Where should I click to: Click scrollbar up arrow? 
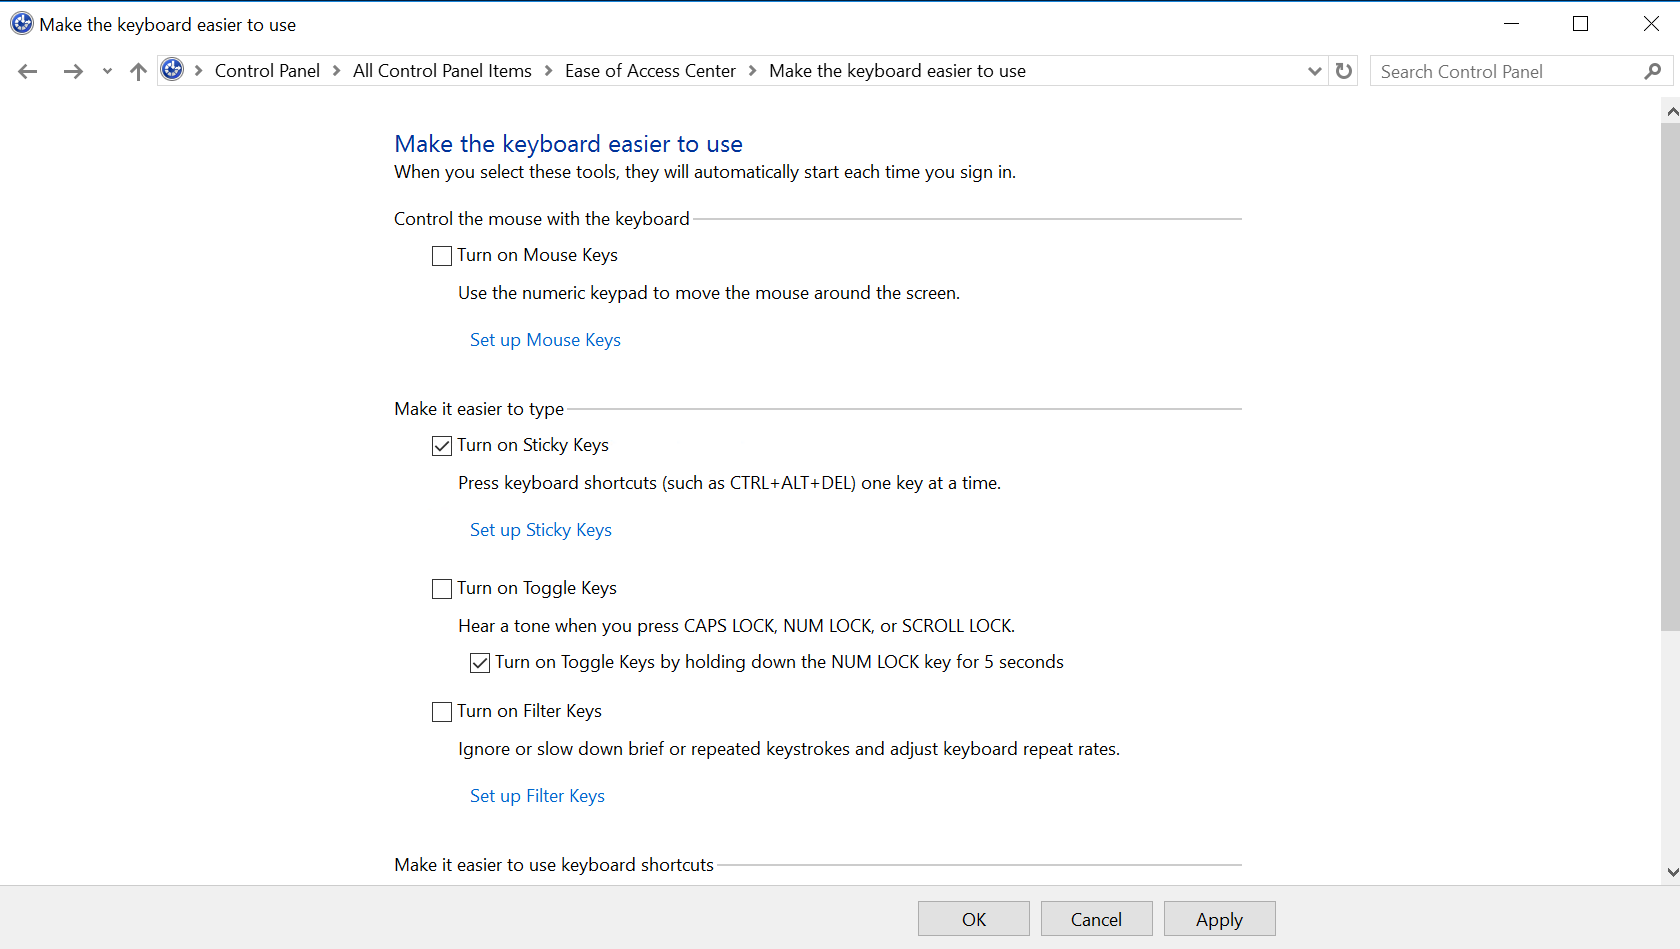coord(1671,112)
